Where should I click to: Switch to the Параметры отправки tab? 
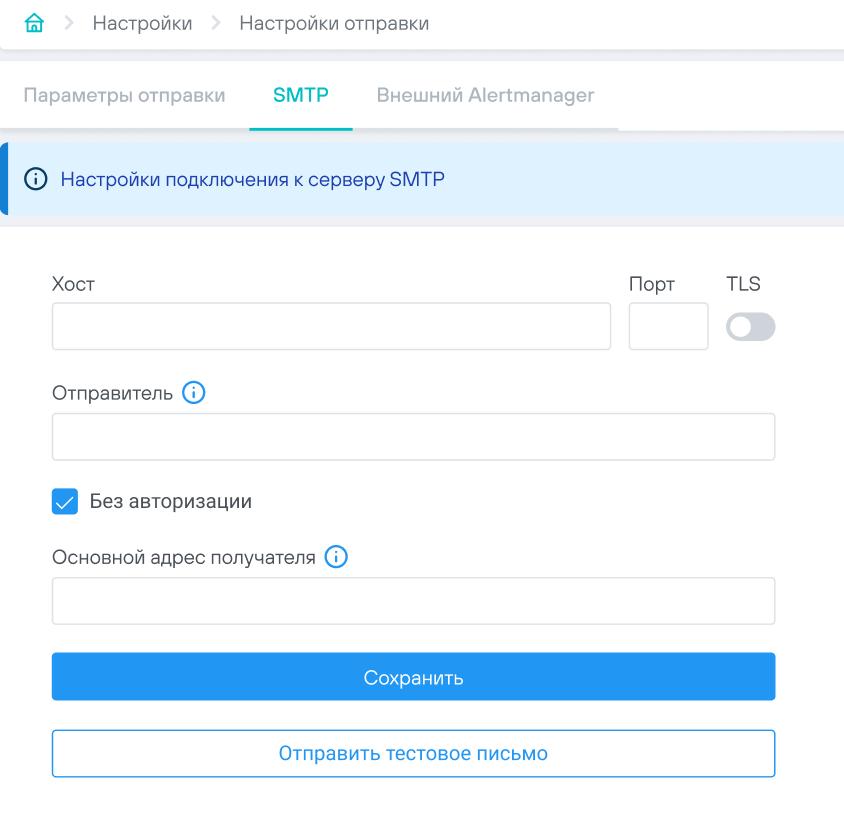[124, 96]
